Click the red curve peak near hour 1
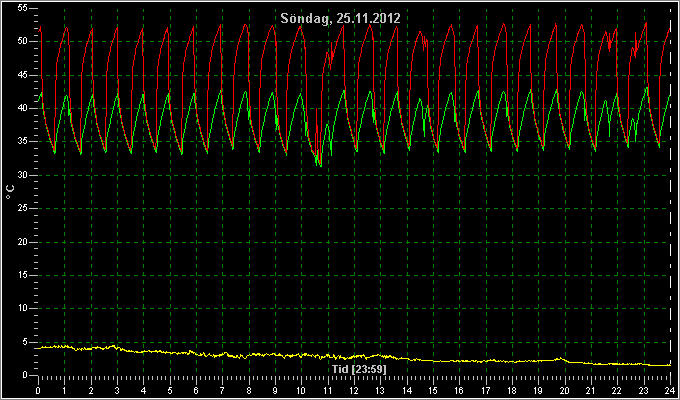The height and width of the screenshot is (400, 680). coord(66,28)
